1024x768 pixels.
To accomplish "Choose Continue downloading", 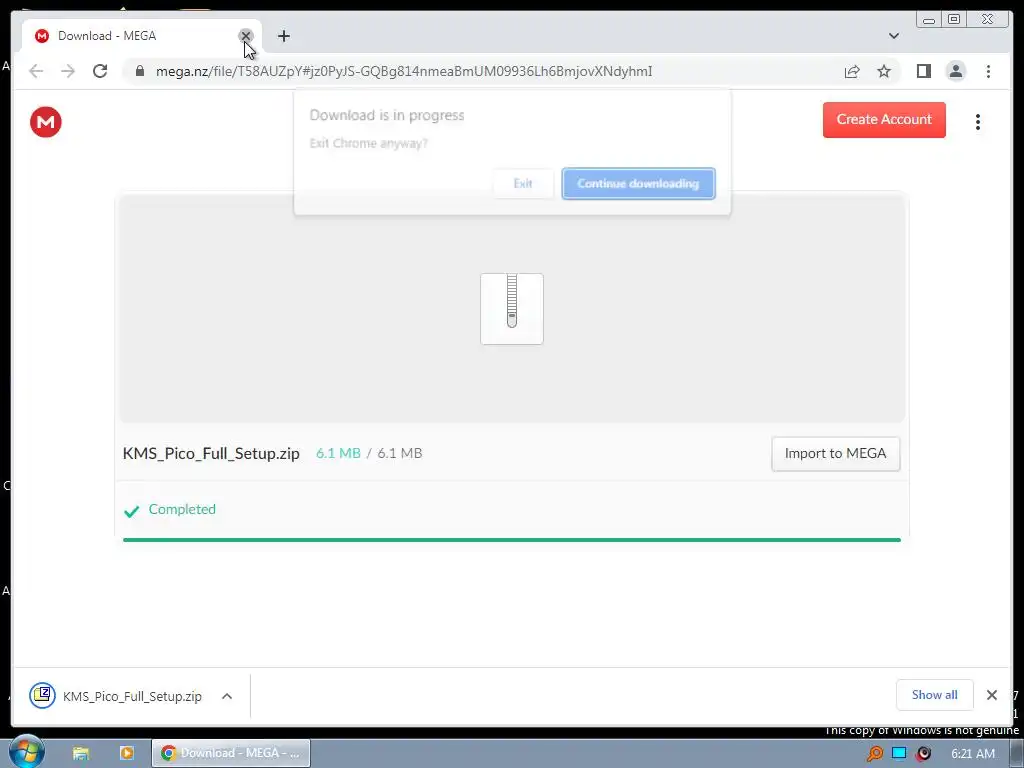I will [638, 184].
